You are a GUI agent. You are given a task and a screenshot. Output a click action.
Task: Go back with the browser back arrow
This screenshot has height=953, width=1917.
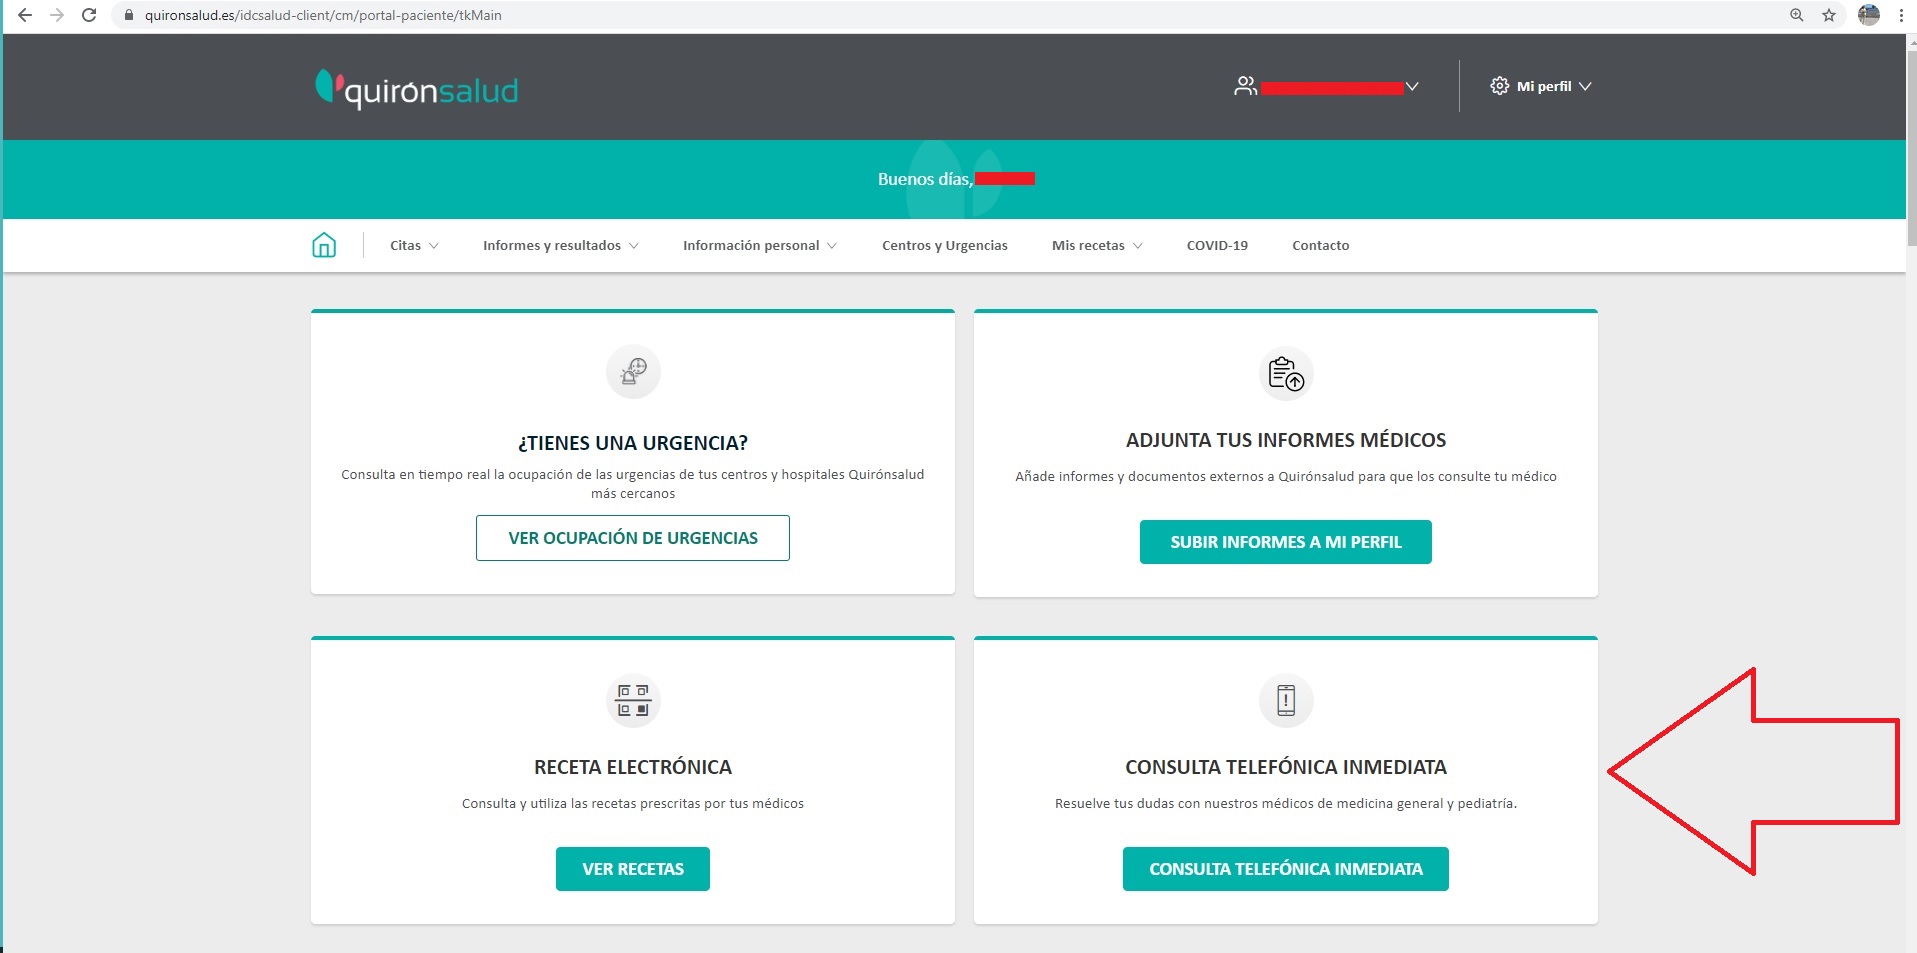coord(25,15)
